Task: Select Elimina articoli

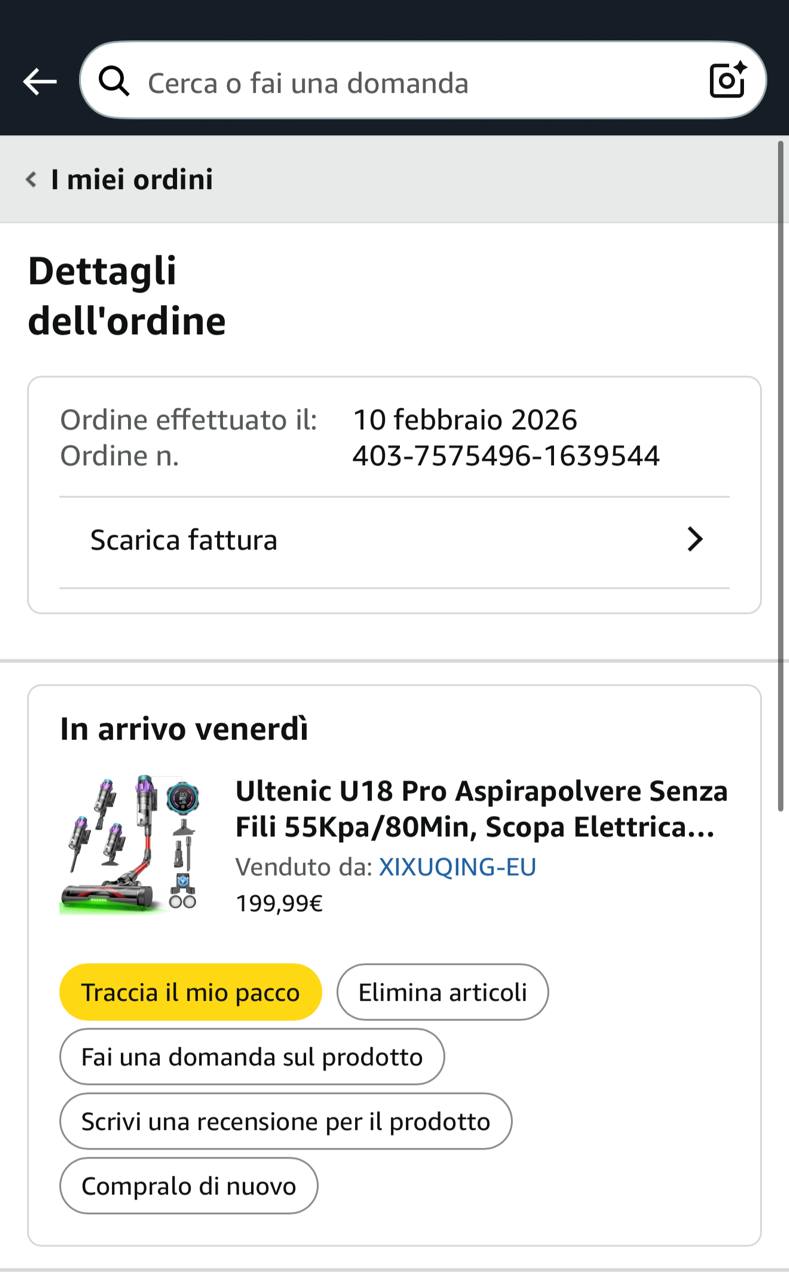Action: [442, 992]
